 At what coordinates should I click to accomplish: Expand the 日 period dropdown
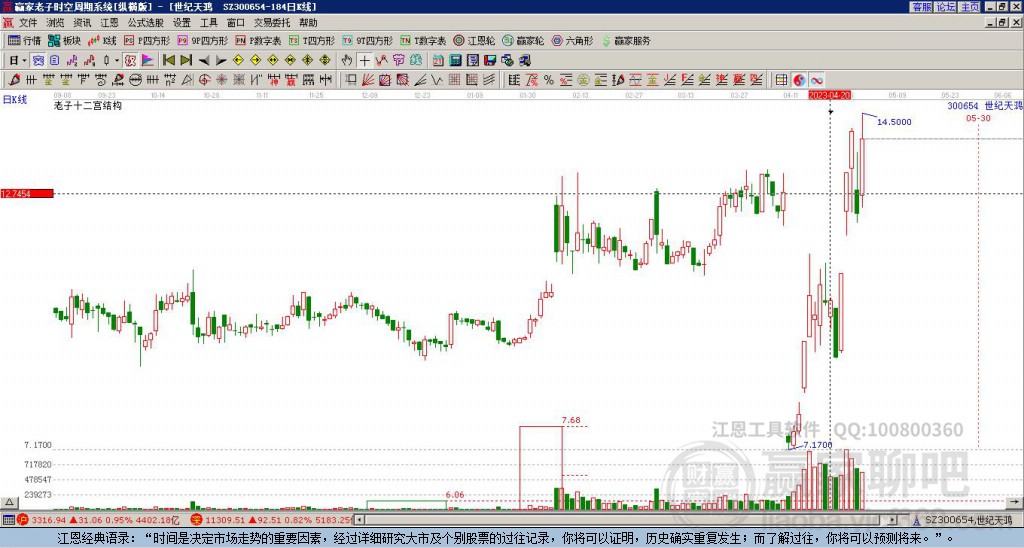(x=24, y=60)
